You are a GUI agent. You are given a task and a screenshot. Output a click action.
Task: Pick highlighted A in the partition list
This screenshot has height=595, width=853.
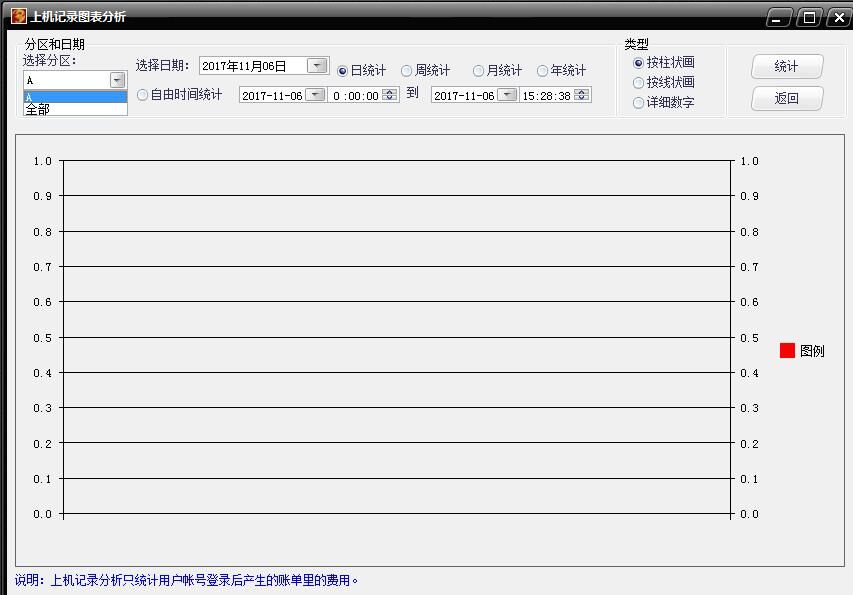point(75,97)
